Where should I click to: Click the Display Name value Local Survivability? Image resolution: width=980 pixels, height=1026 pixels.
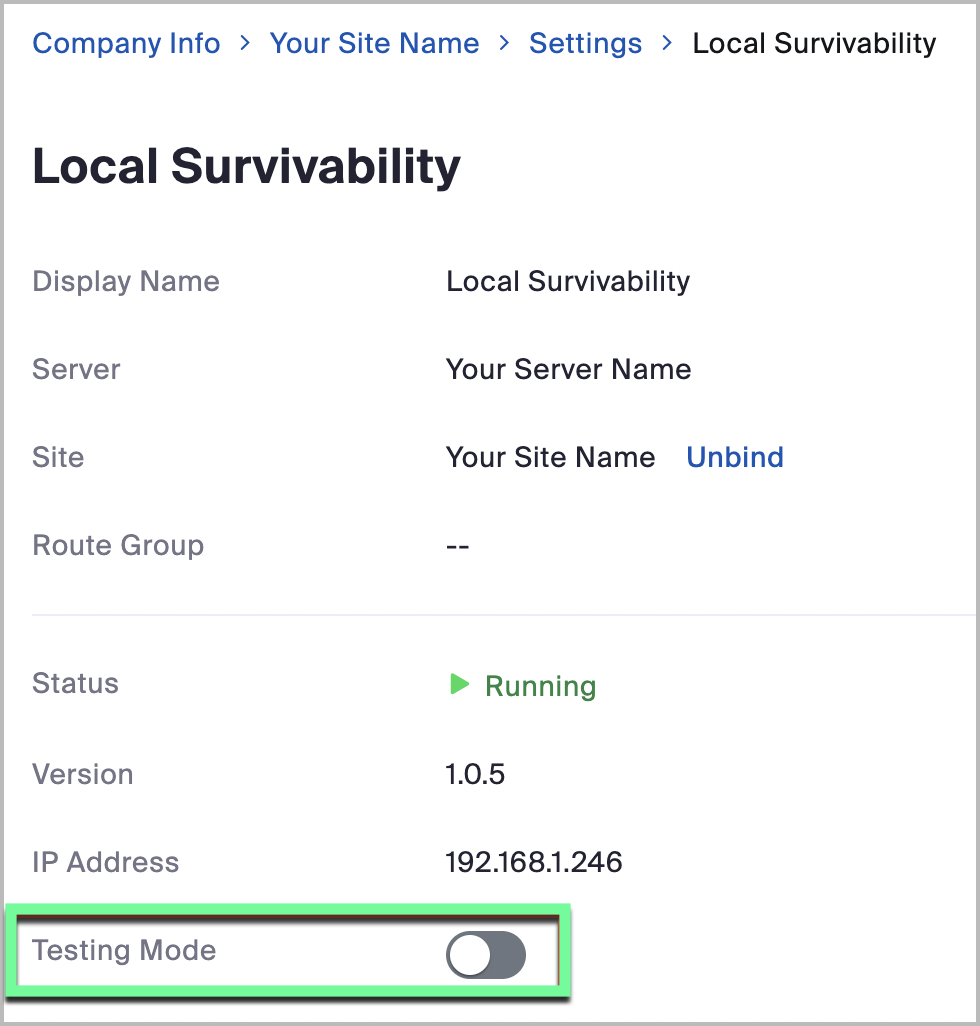[x=568, y=281]
